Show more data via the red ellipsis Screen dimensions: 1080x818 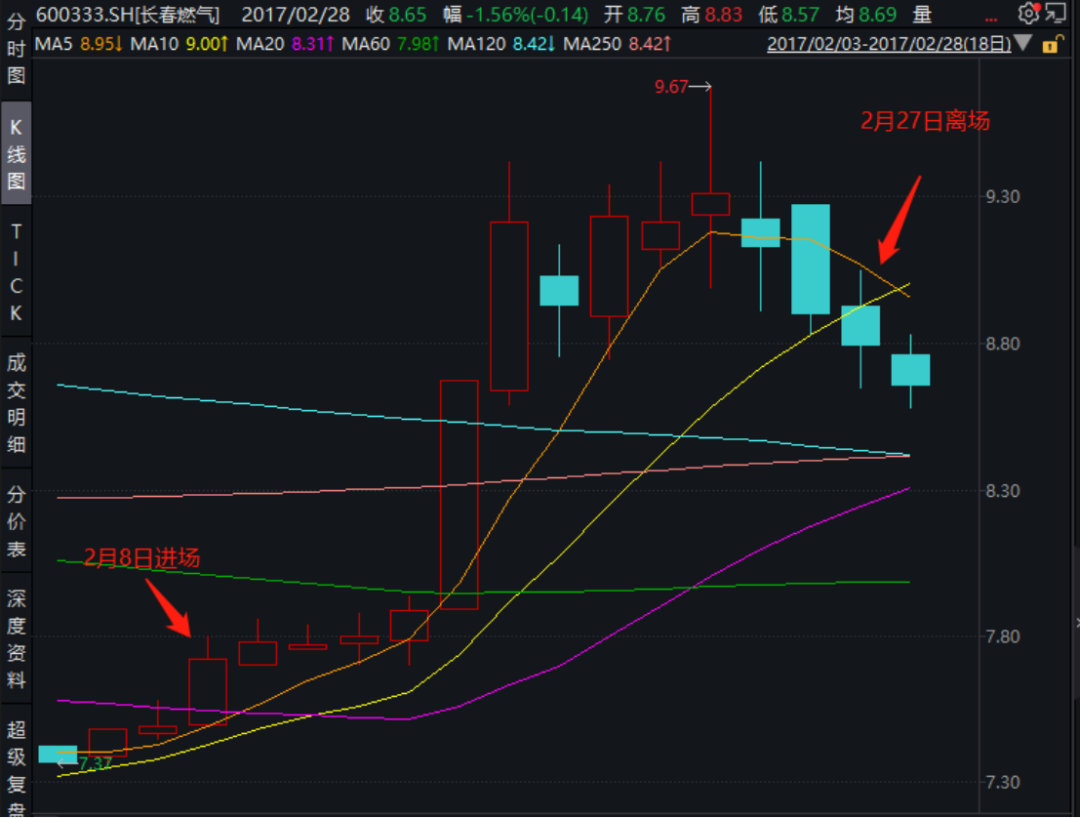pyautogui.click(x=991, y=19)
